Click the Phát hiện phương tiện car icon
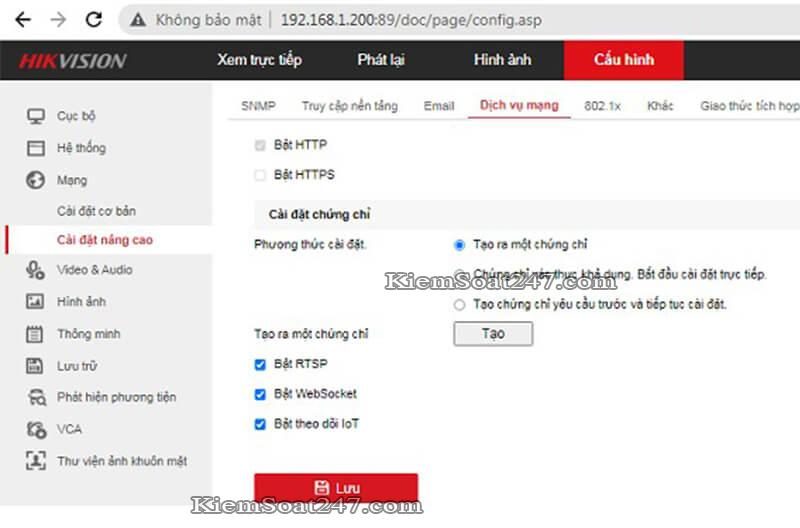 click(36, 397)
